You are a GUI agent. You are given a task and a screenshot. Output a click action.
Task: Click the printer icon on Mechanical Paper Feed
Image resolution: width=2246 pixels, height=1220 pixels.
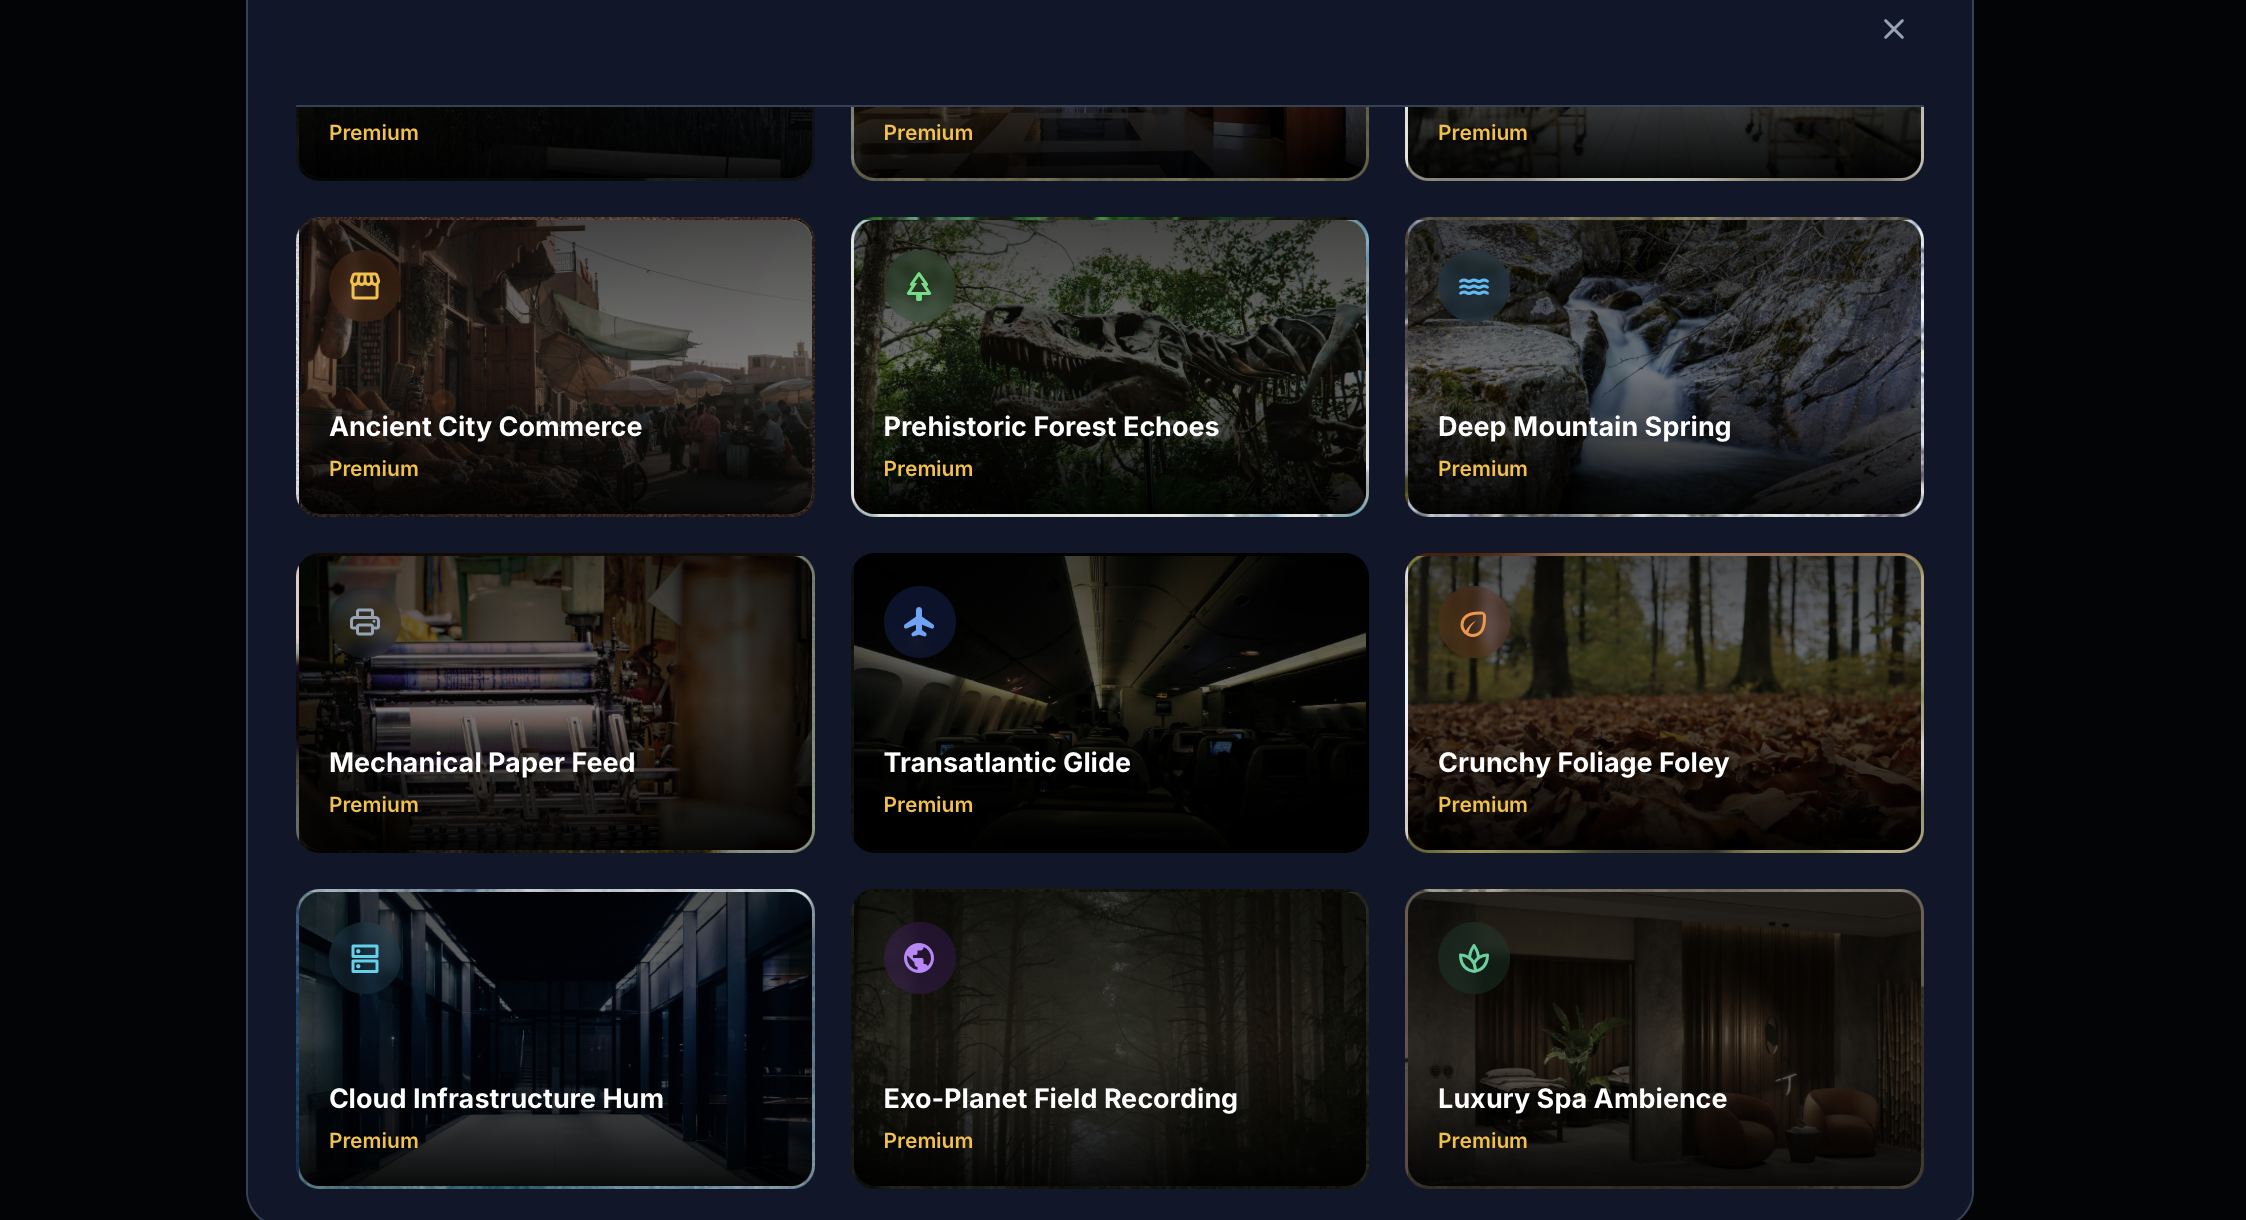365,622
